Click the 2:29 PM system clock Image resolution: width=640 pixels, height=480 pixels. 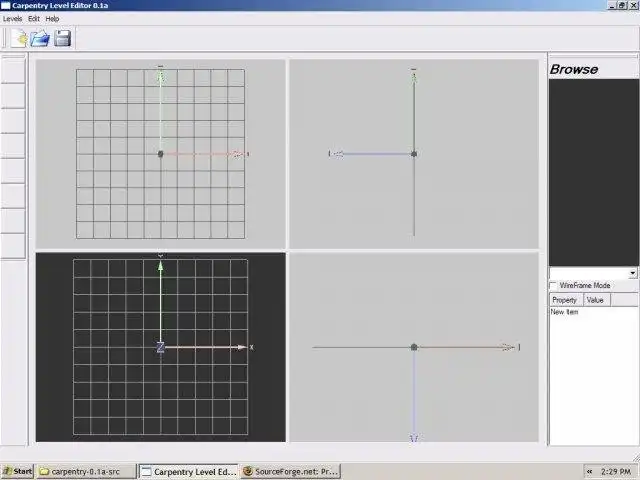[x=615, y=471]
